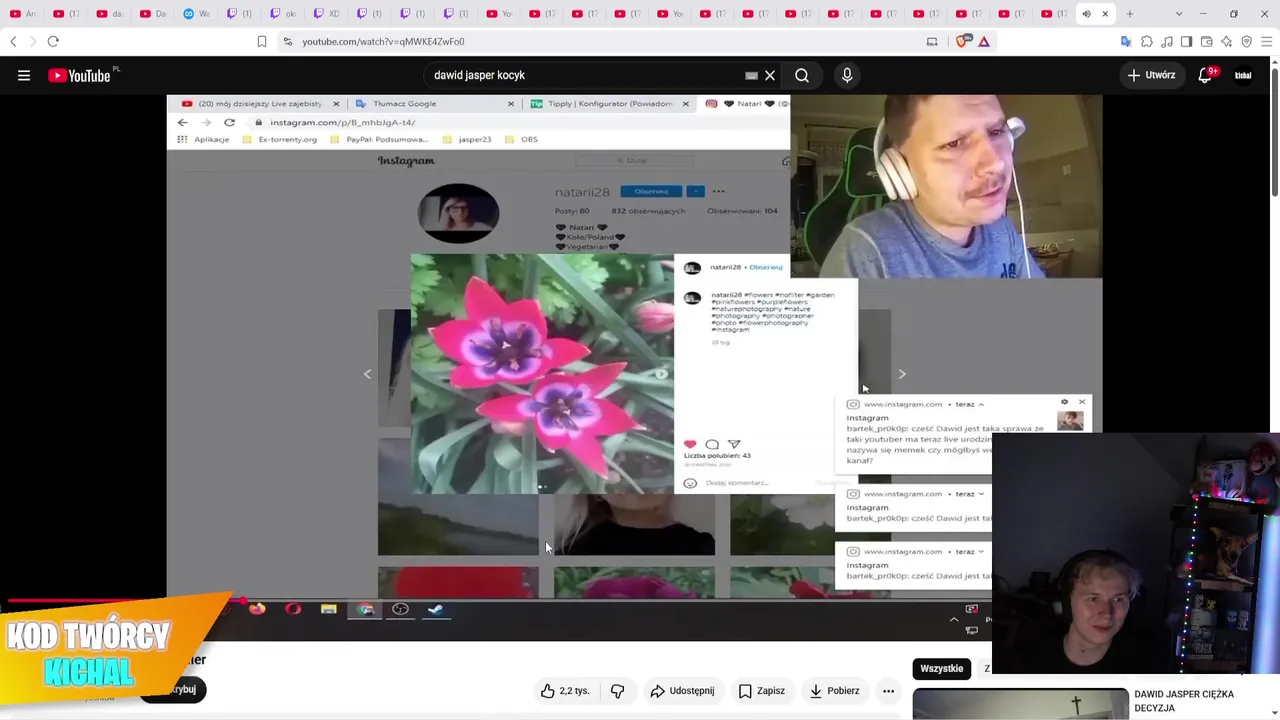Image resolution: width=1280 pixels, height=720 pixels.
Task: Open the 'DAWID JASPER CIĘŻKA DECYZJA' title link
Action: click(x=1184, y=701)
